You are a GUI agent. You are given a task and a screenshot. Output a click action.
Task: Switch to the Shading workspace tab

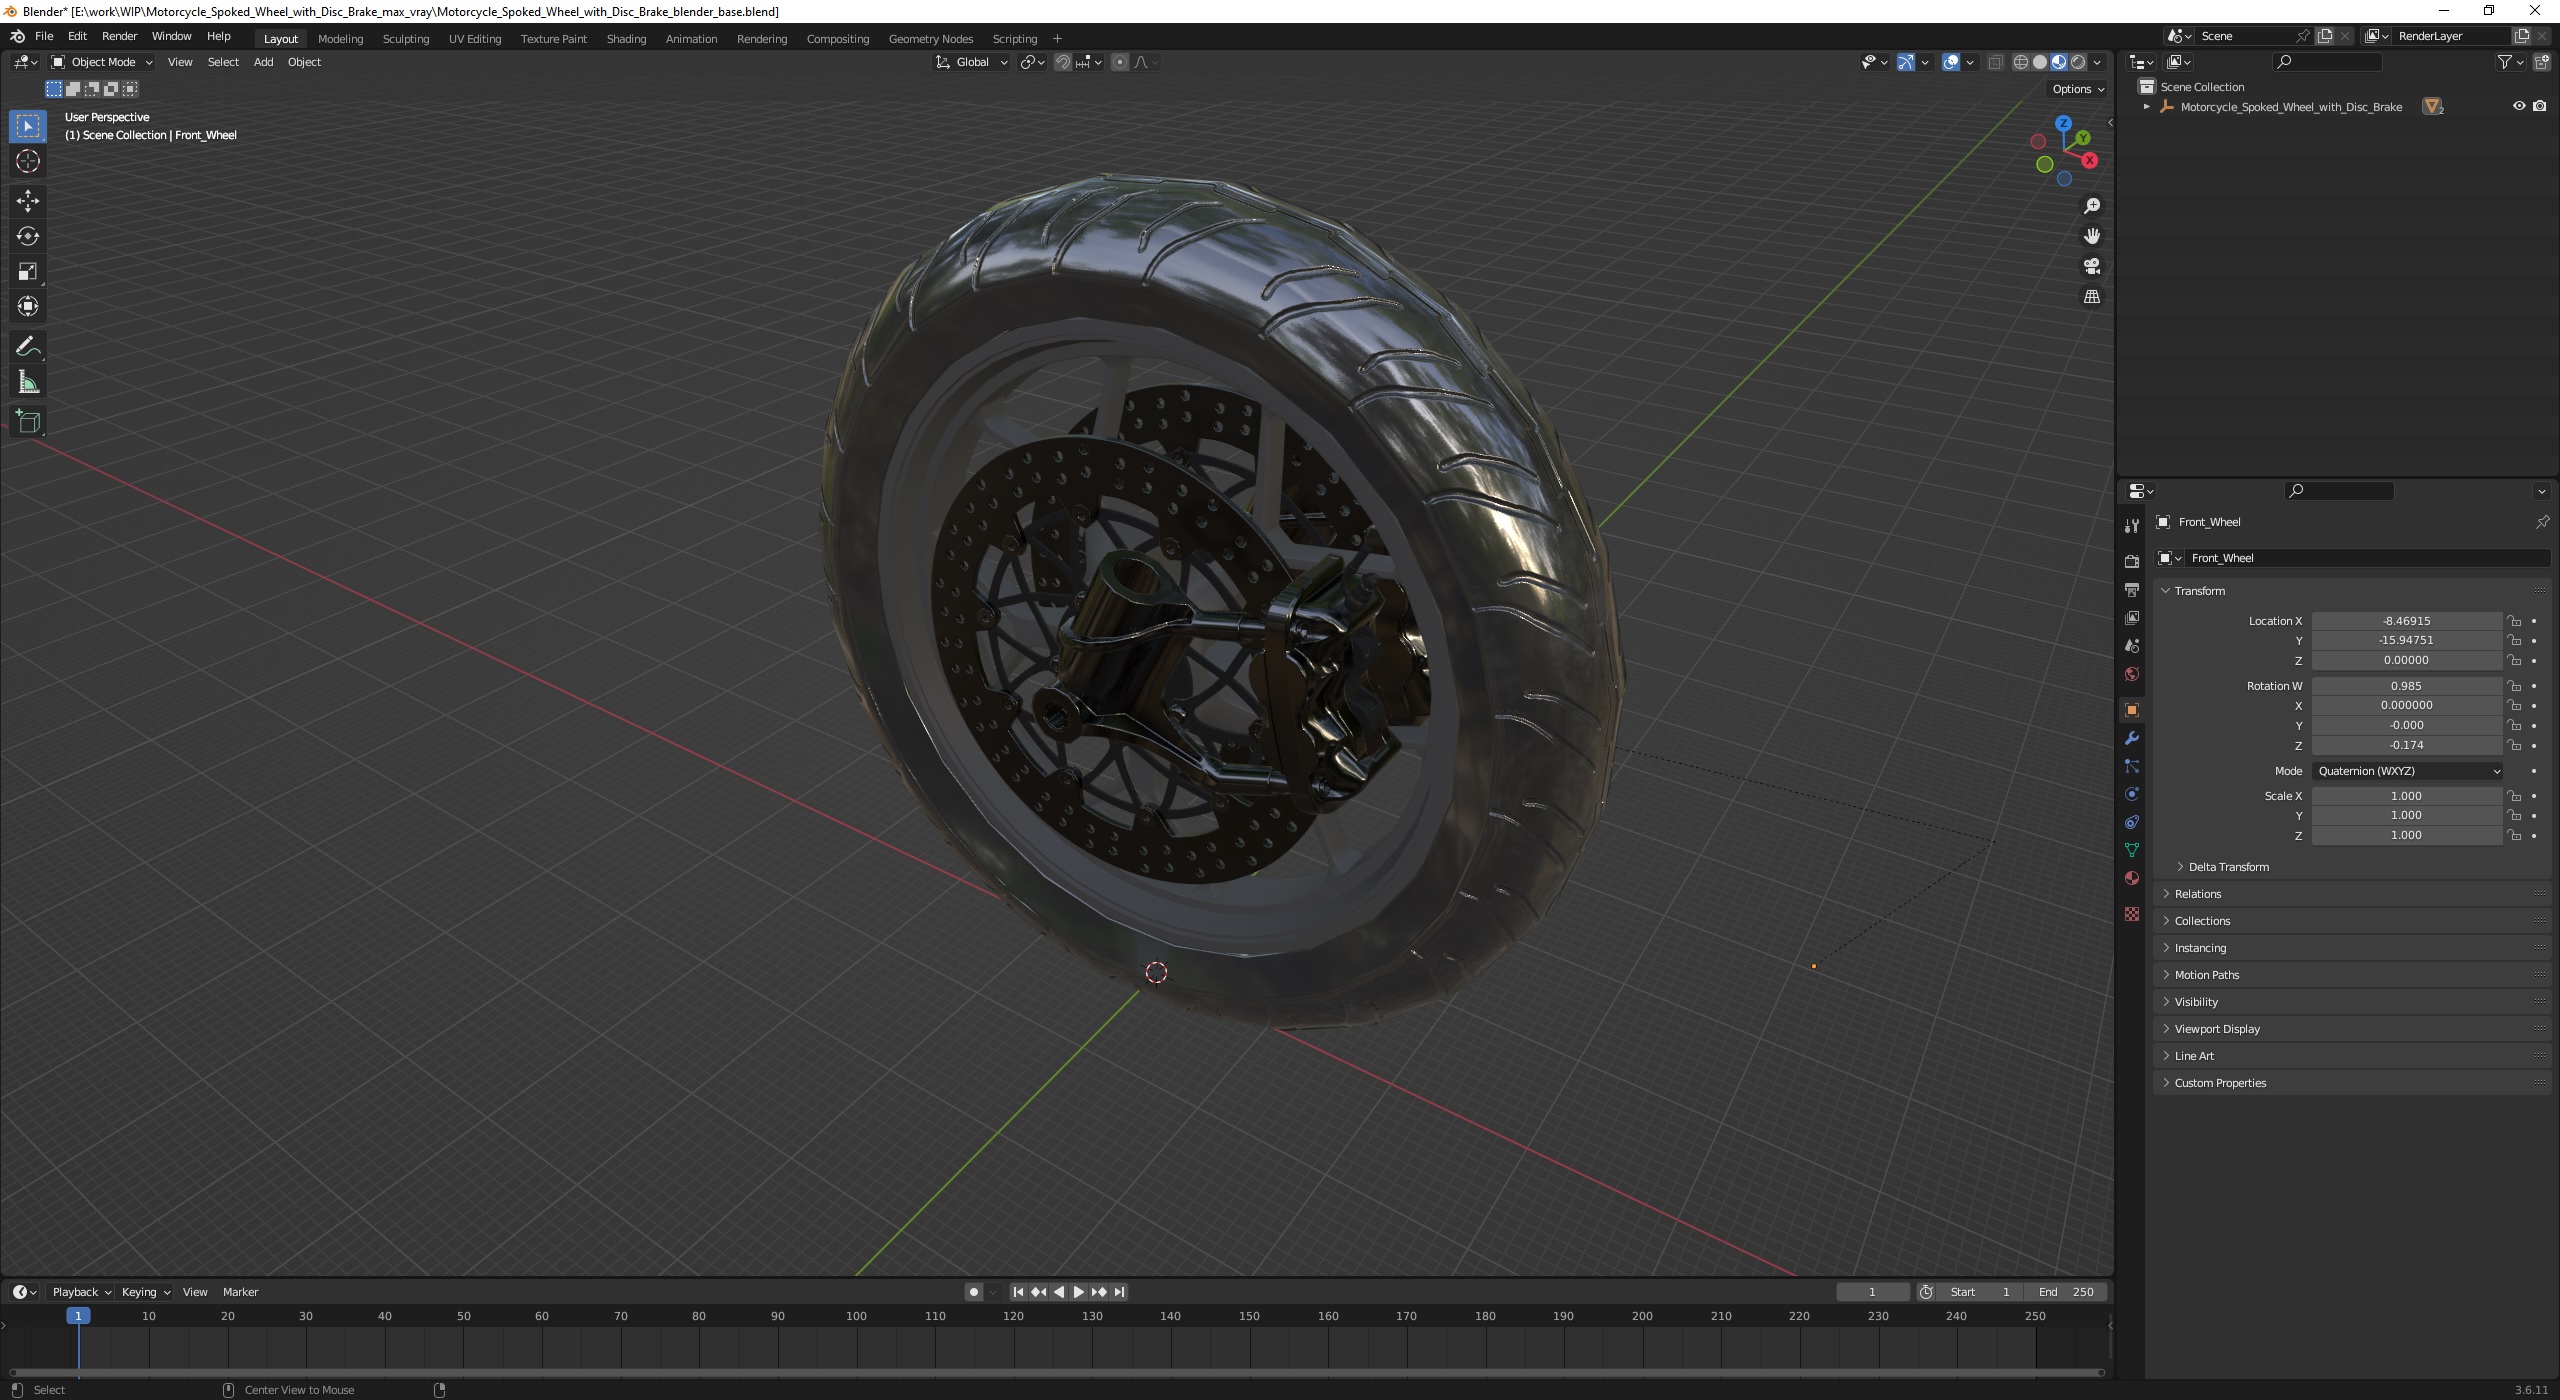(x=626, y=39)
